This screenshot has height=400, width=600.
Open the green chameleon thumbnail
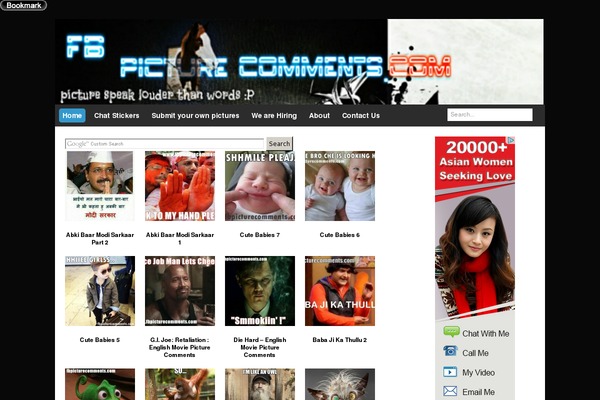click(100, 384)
